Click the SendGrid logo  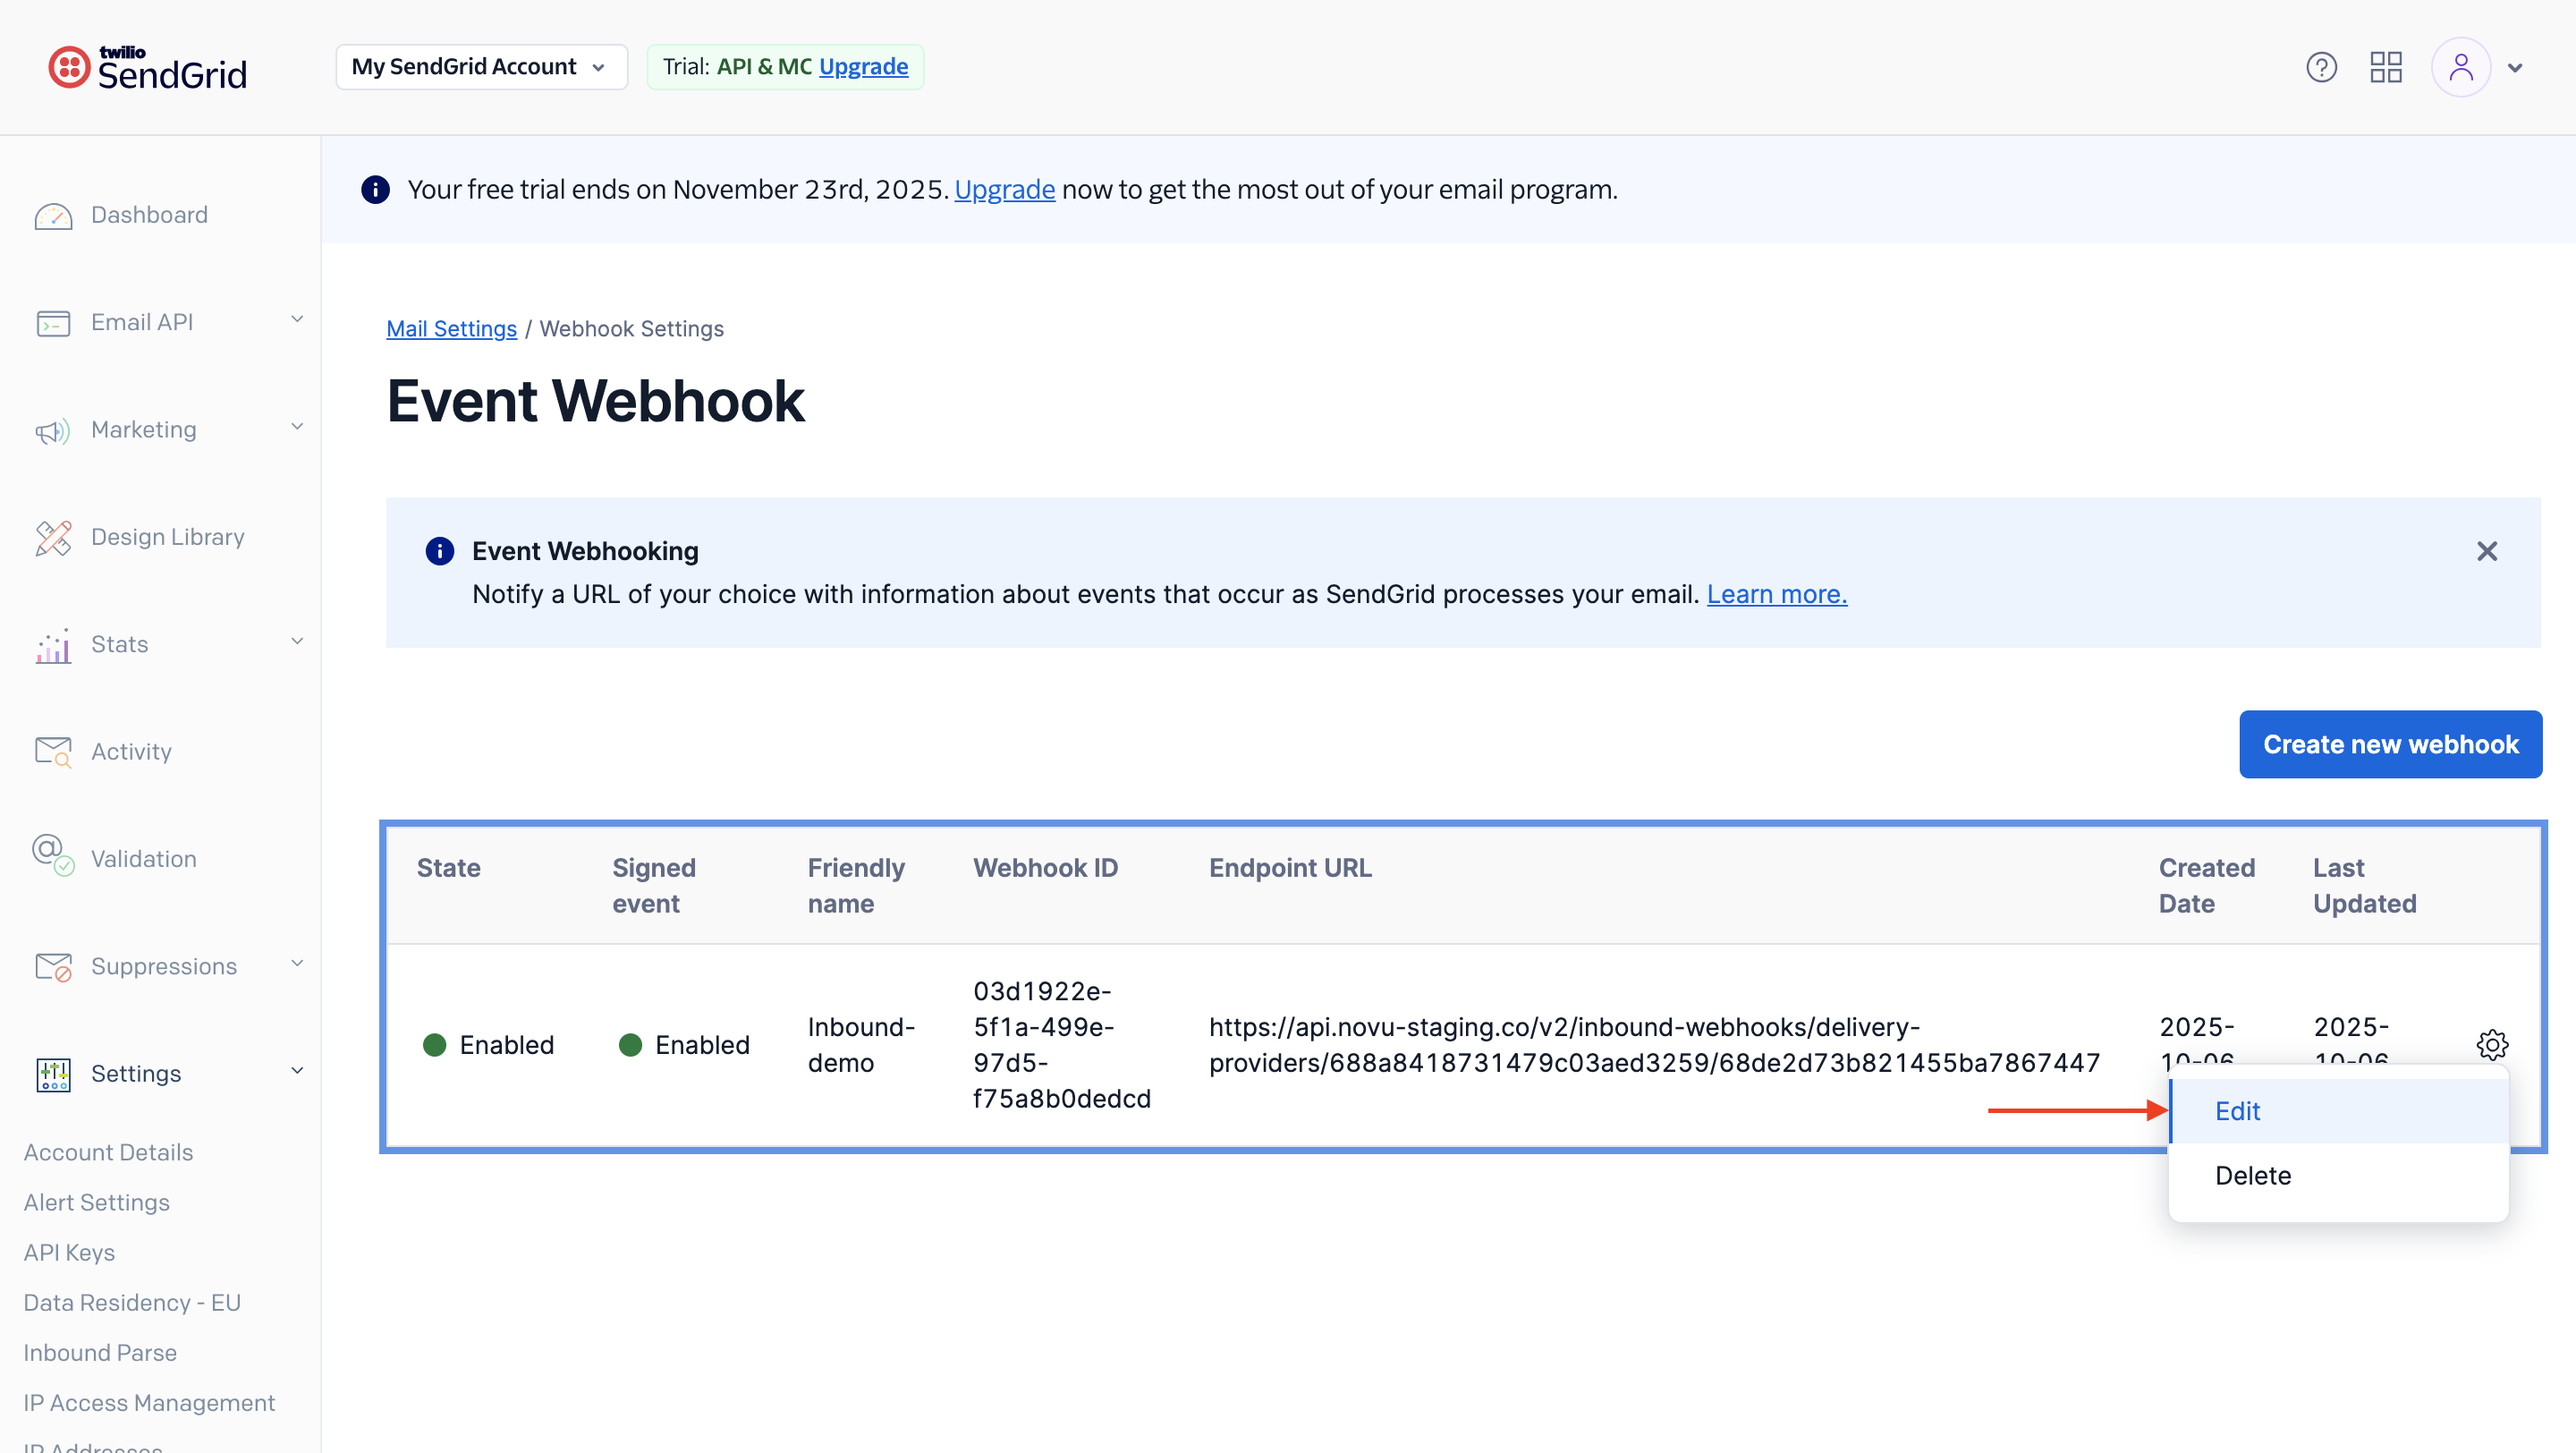(146, 66)
